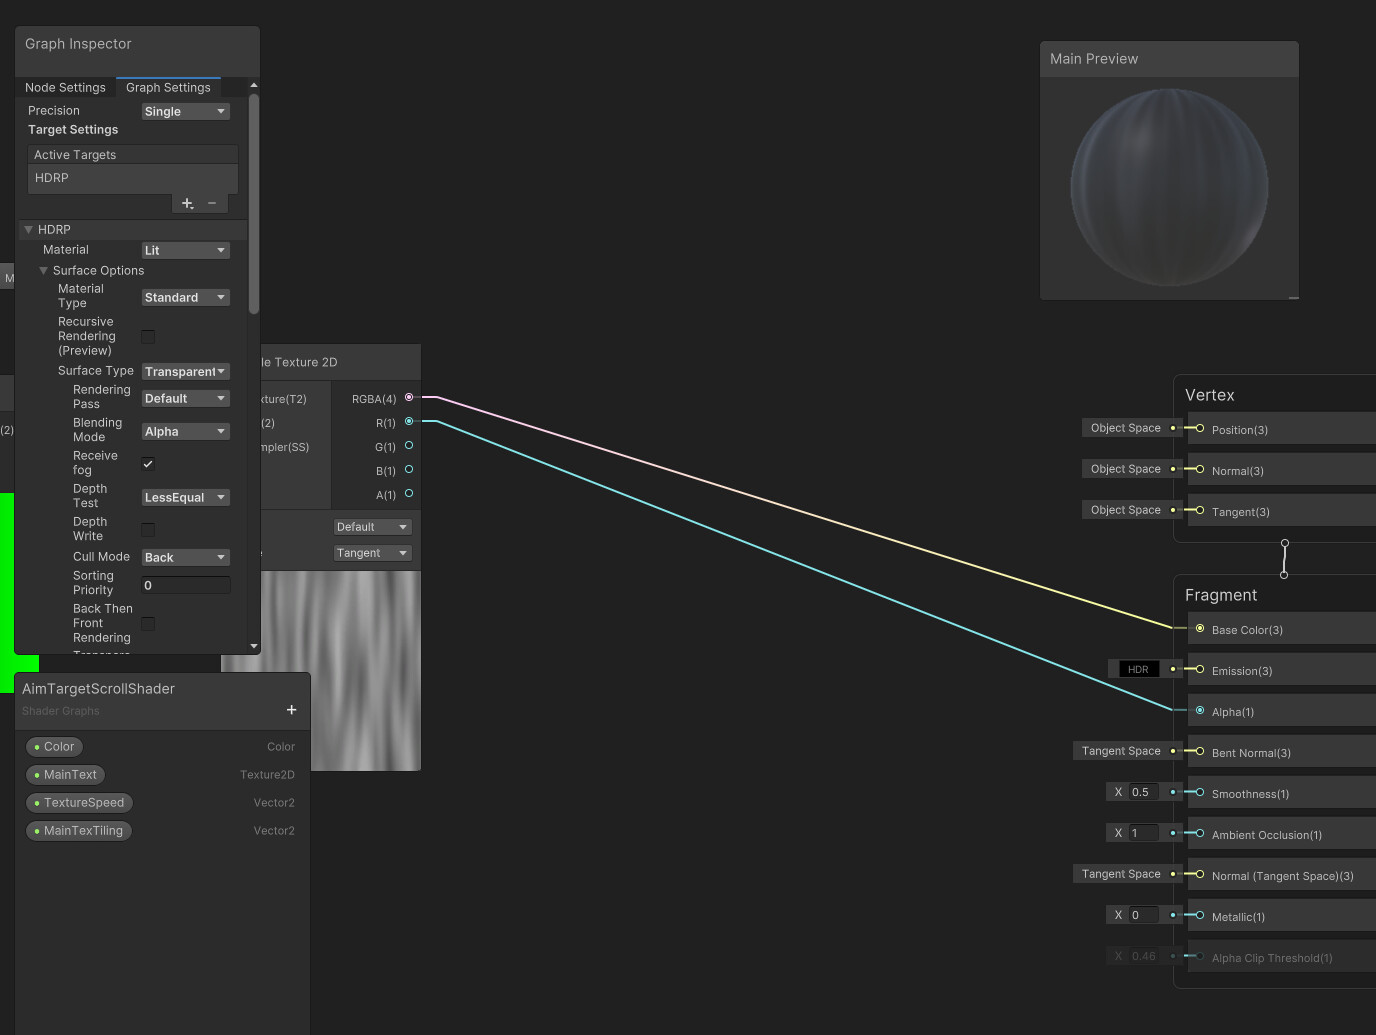This screenshot has width=1376, height=1035.
Task: Add a new active target with plus icon
Action: click(x=187, y=203)
